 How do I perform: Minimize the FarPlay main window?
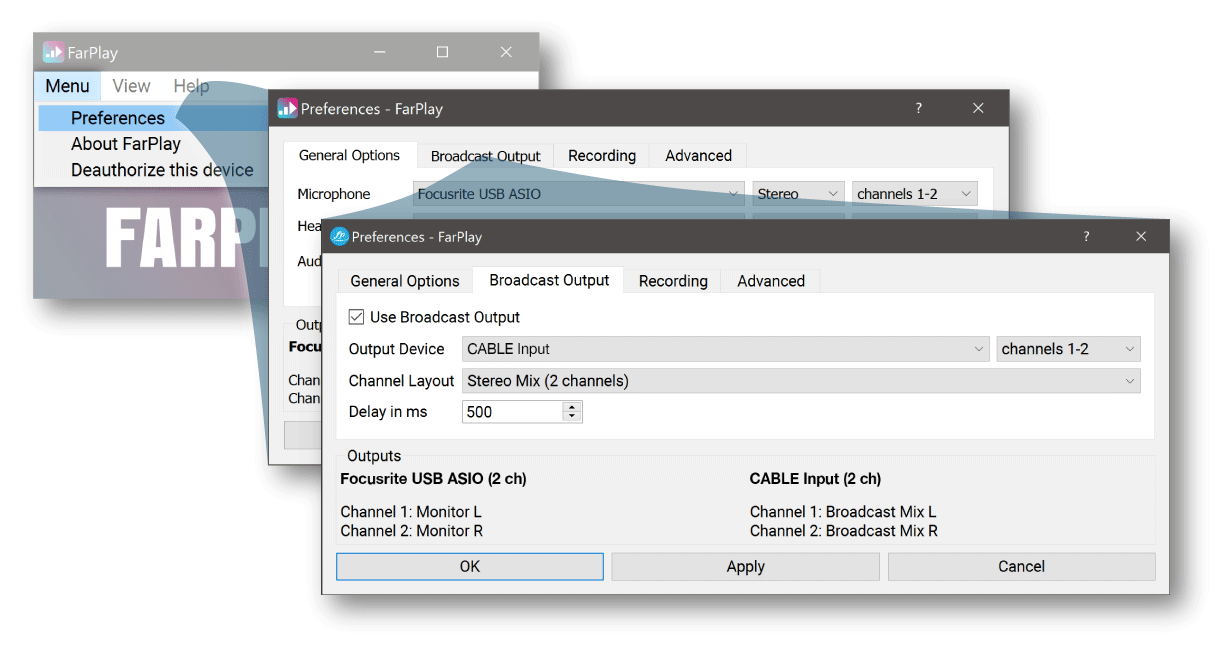click(x=379, y=52)
